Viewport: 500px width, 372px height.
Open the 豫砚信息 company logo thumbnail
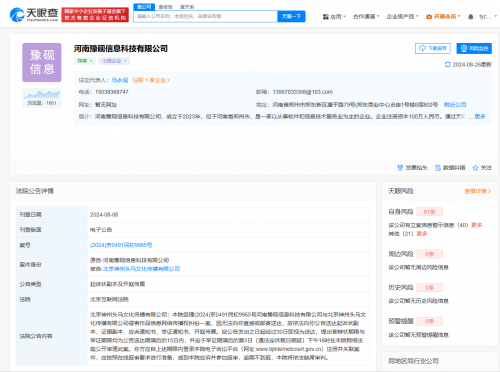click(42, 62)
